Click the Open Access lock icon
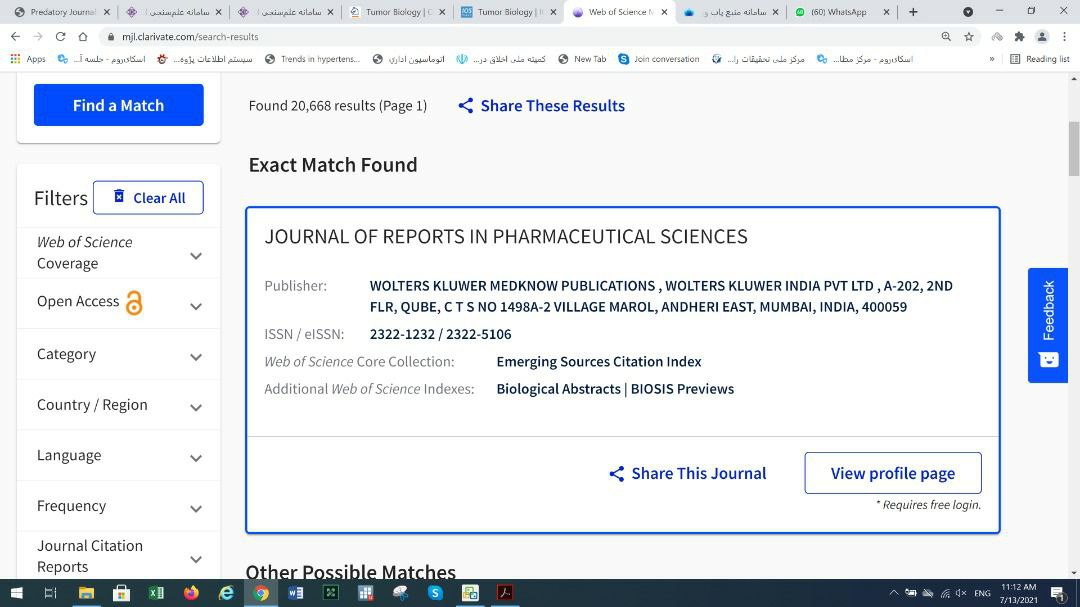This screenshot has width=1080, height=607. [134, 302]
